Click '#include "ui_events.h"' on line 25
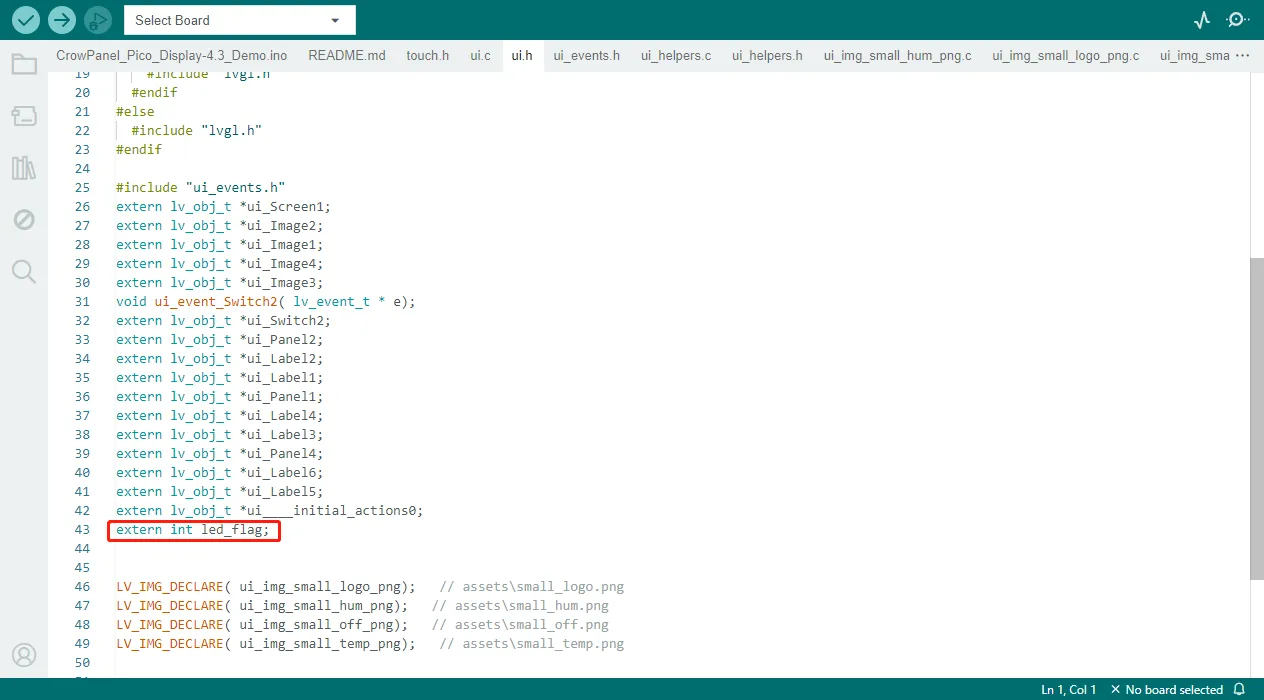 (x=201, y=188)
